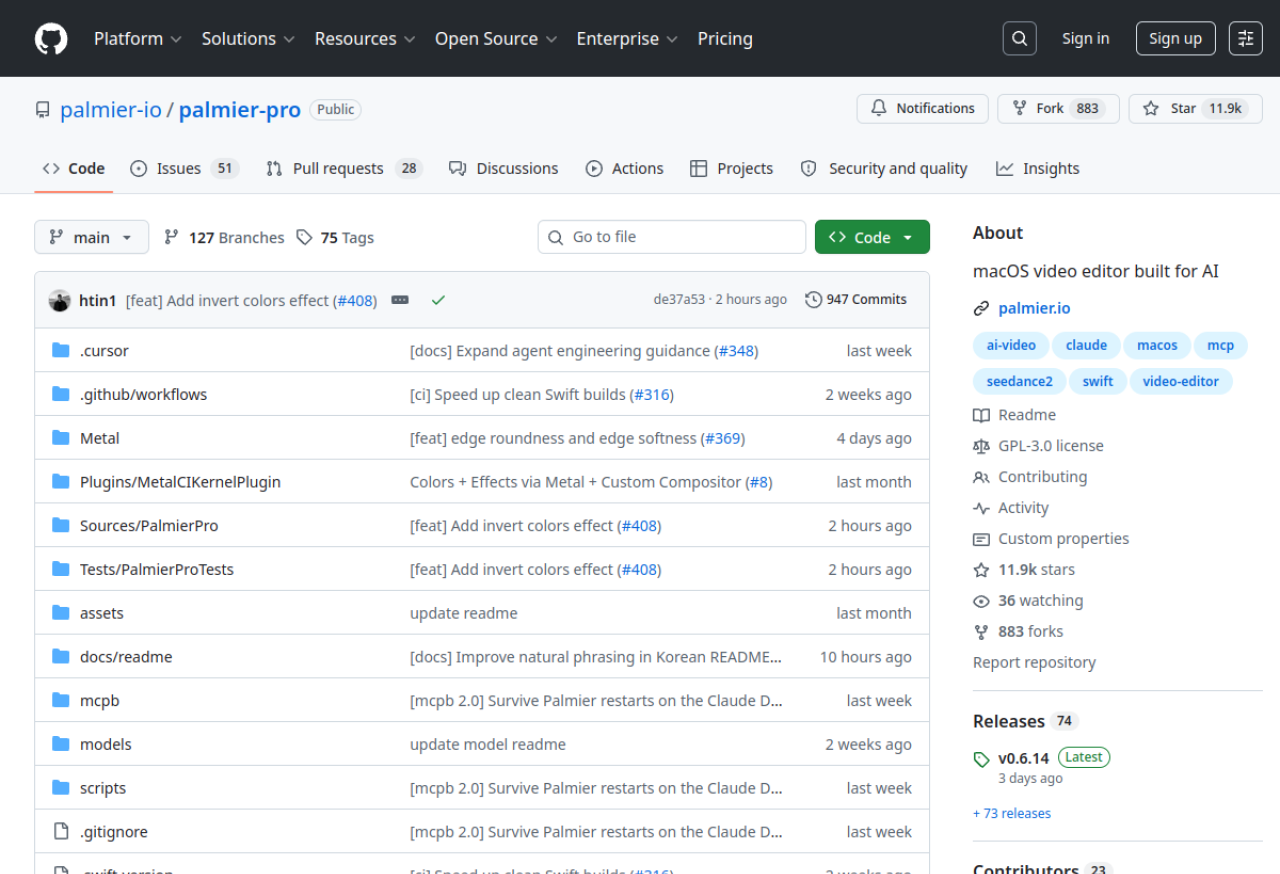Open Plugins/MetalCIKernelPlugin folder
1280x874 pixels.
pos(180,482)
